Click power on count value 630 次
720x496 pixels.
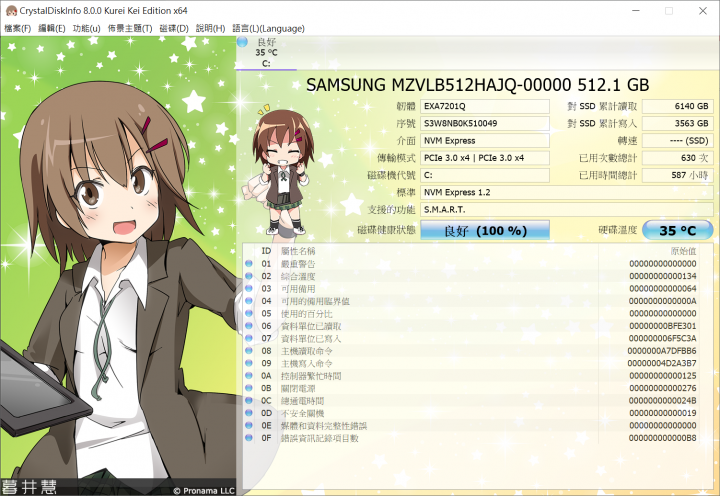(677, 158)
